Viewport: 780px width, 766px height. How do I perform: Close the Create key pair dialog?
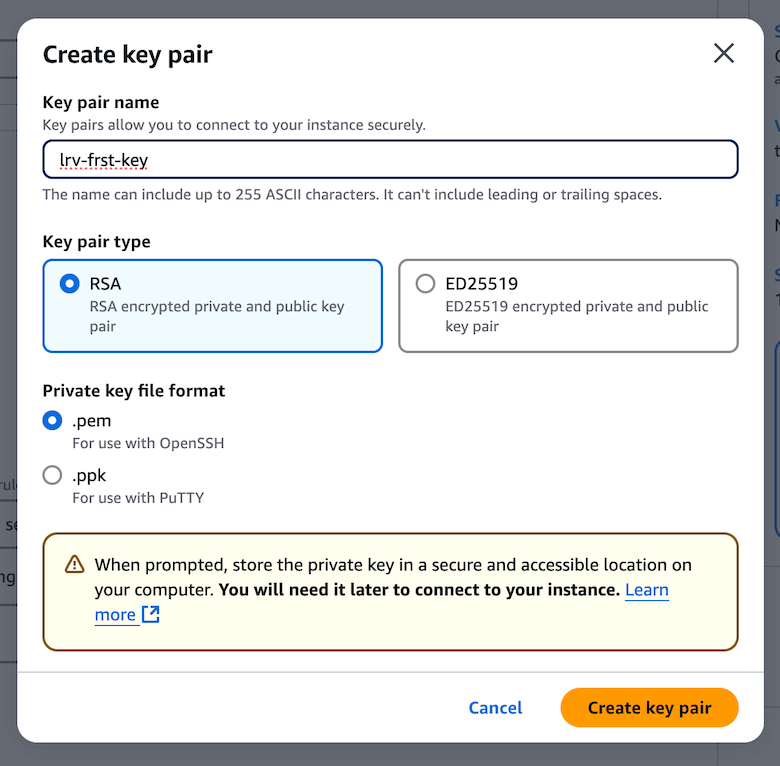(723, 53)
